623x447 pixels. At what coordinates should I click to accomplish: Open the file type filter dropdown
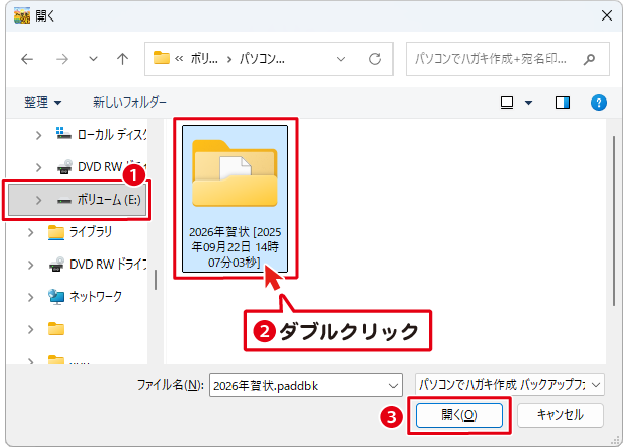tap(510, 384)
